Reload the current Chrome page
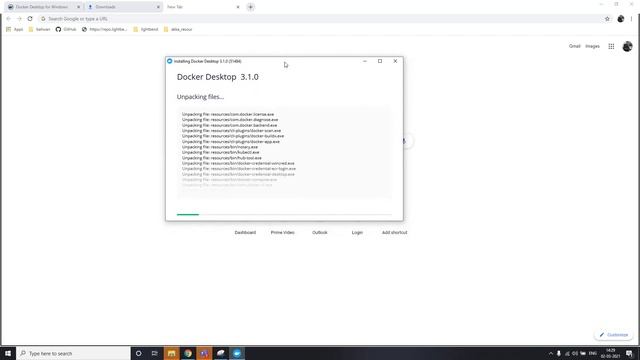 click(30, 19)
